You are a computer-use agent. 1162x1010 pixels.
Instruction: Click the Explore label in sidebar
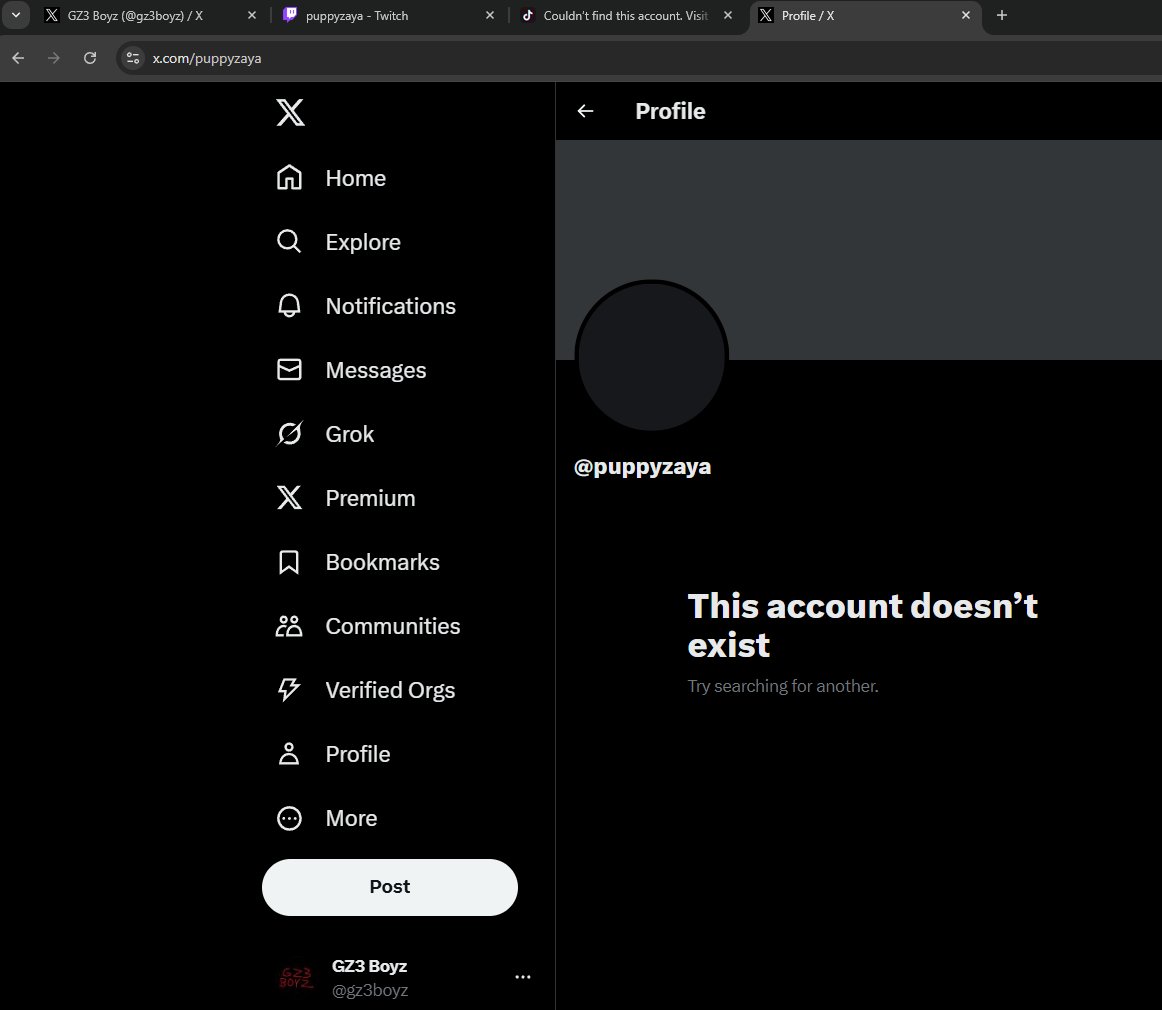coord(363,242)
